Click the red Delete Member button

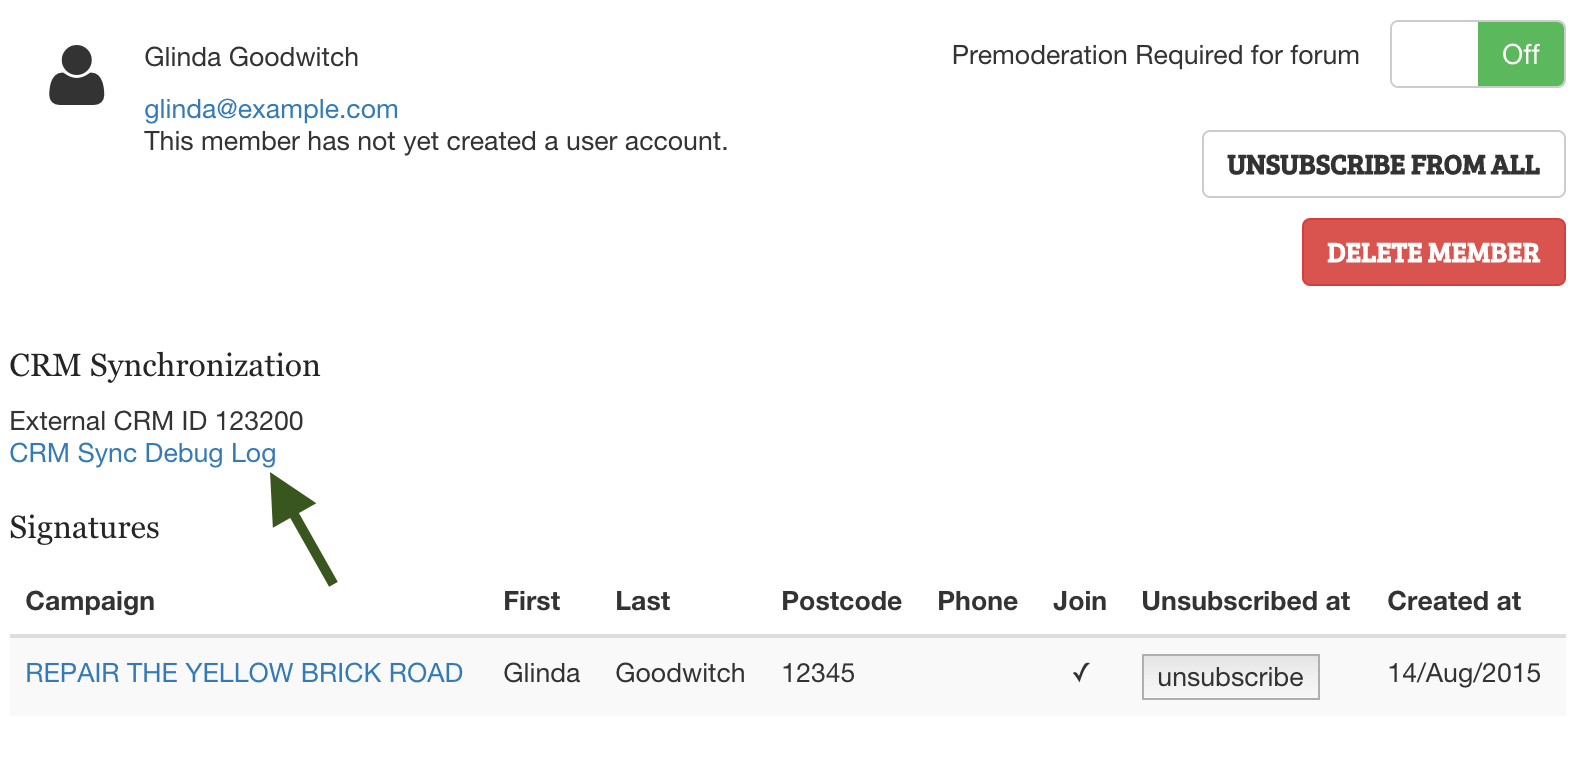coord(1433,252)
